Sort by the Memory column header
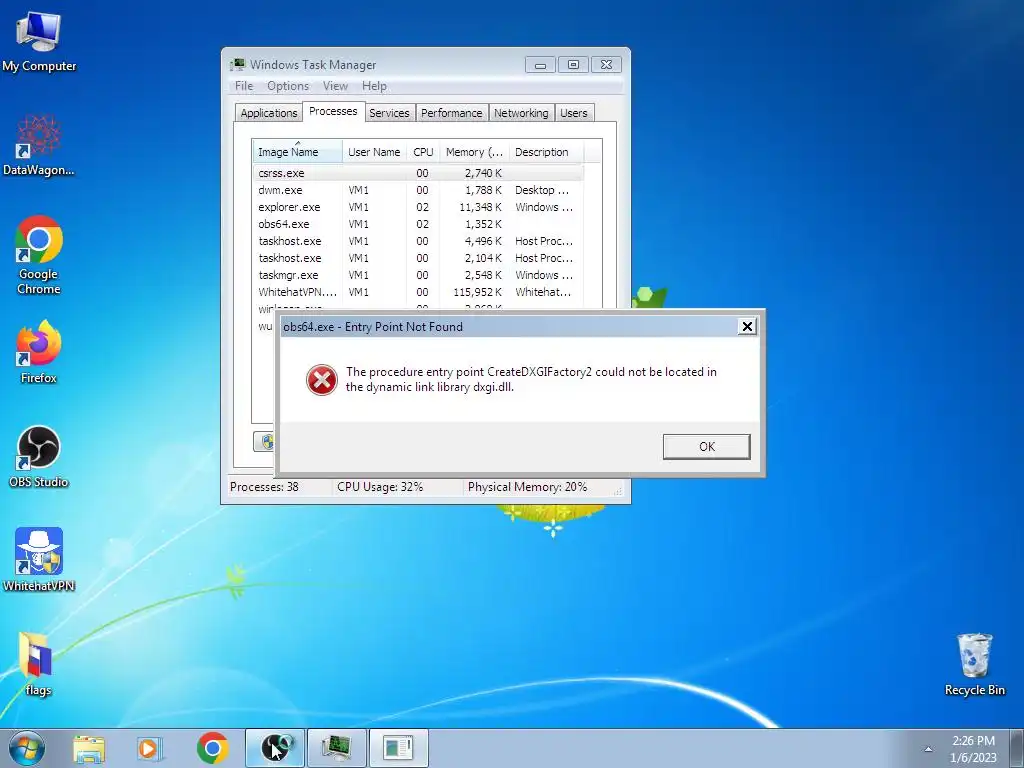This screenshot has width=1024, height=768. click(474, 152)
